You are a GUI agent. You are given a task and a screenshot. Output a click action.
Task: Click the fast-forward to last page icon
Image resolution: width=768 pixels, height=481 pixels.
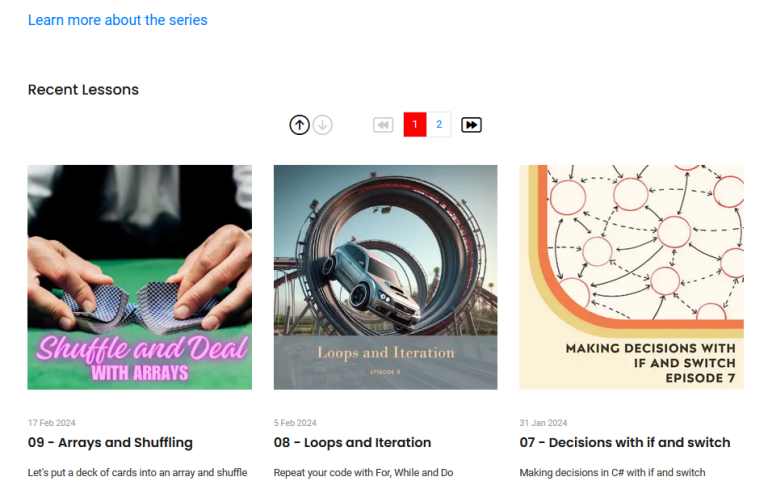click(x=471, y=125)
